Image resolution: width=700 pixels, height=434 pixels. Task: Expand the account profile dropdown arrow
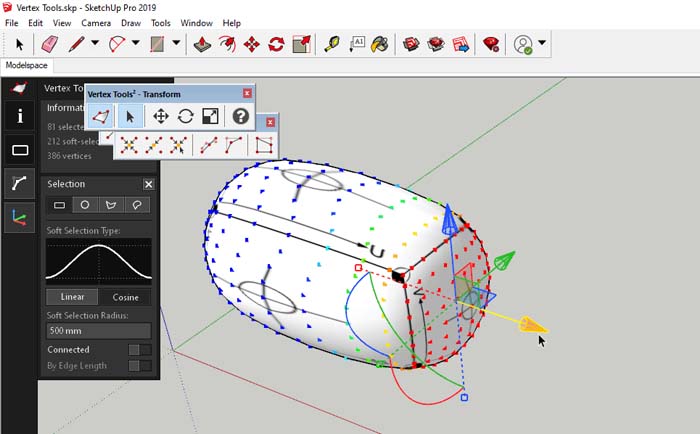point(542,44)
